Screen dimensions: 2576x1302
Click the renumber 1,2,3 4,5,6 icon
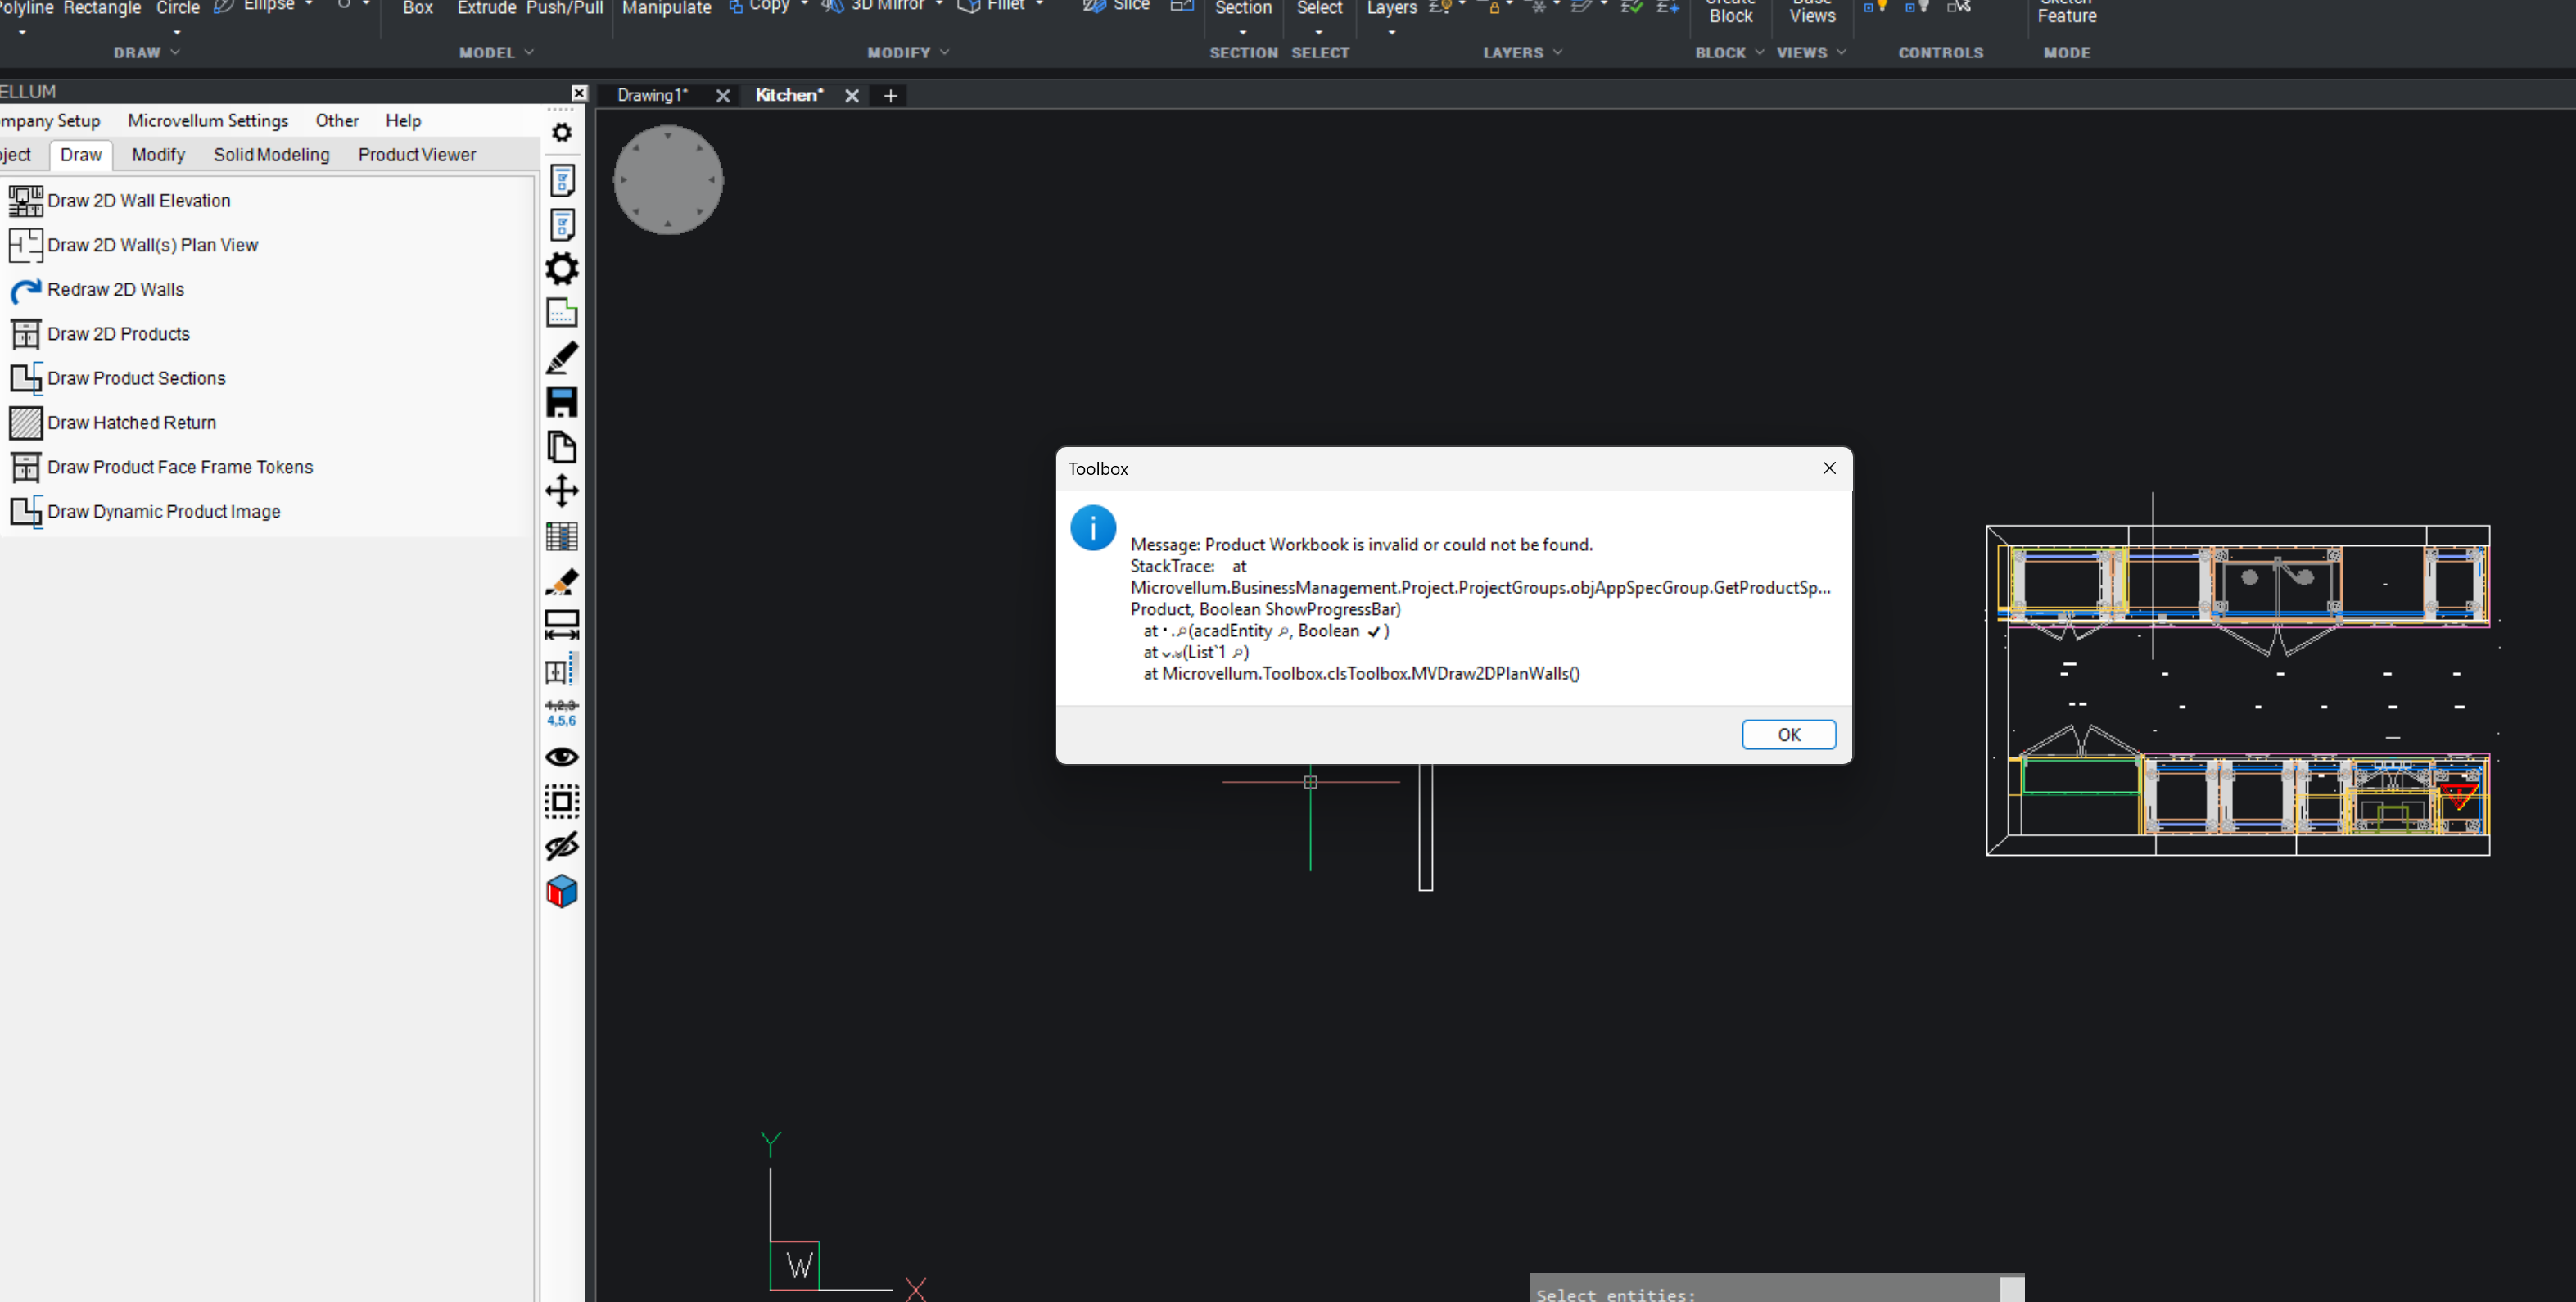562,713
